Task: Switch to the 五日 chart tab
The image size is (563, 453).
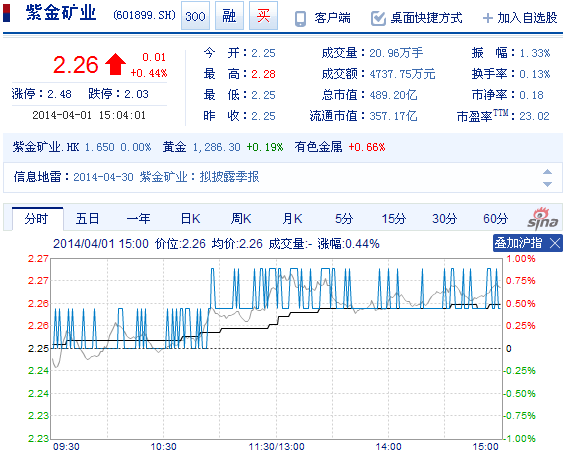Action: pyautogui.click(x=87, y=219)
